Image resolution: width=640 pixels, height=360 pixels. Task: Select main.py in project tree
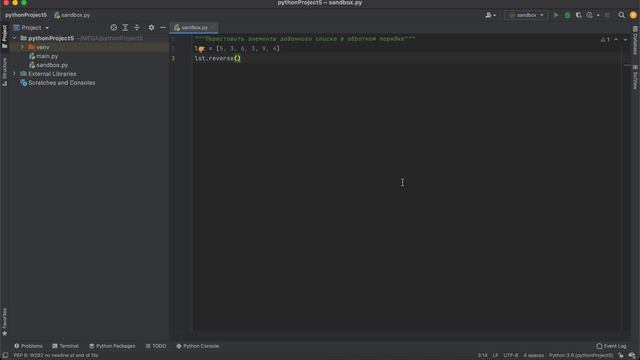click(43, 56)
